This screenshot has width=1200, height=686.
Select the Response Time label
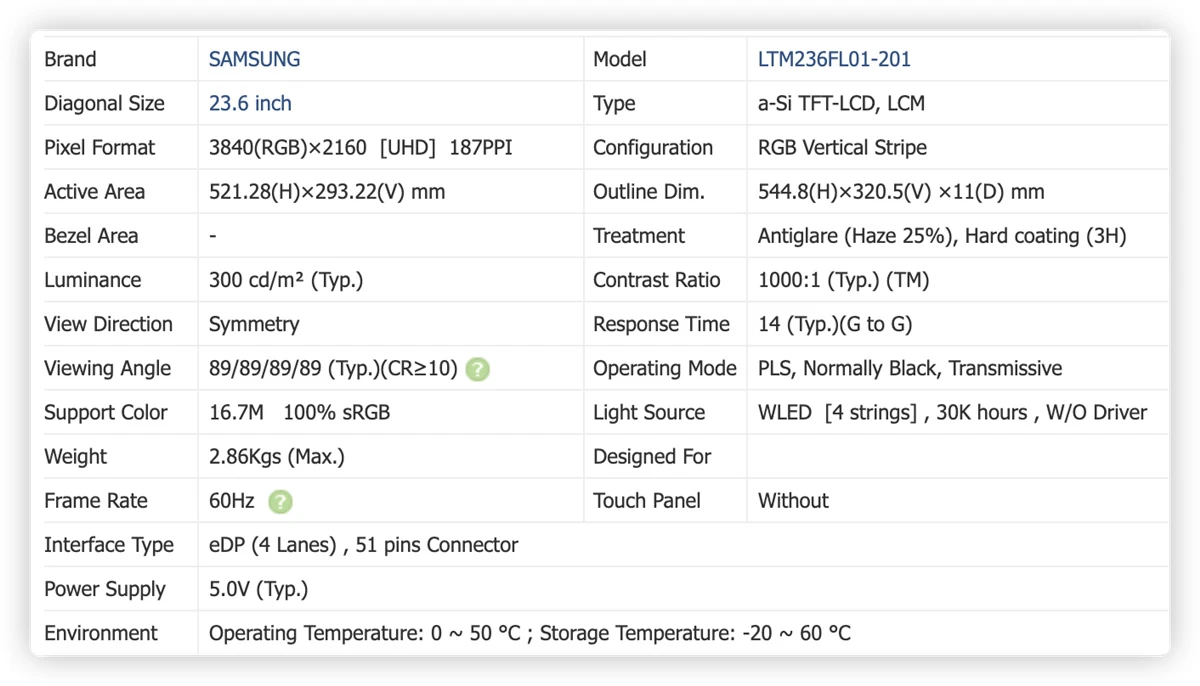(662, 324)
